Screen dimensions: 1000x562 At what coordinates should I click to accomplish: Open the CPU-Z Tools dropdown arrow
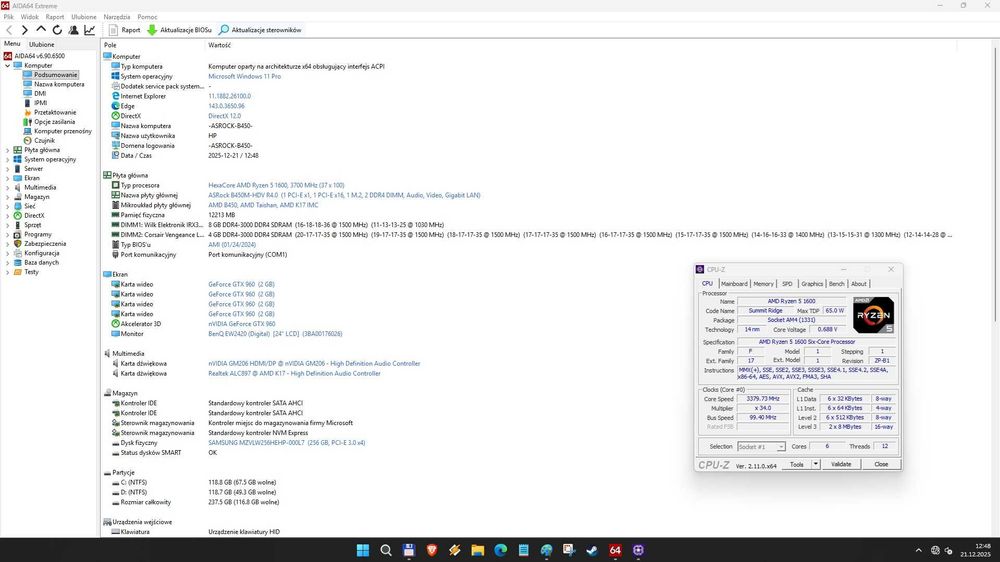[x=816, y=464]
